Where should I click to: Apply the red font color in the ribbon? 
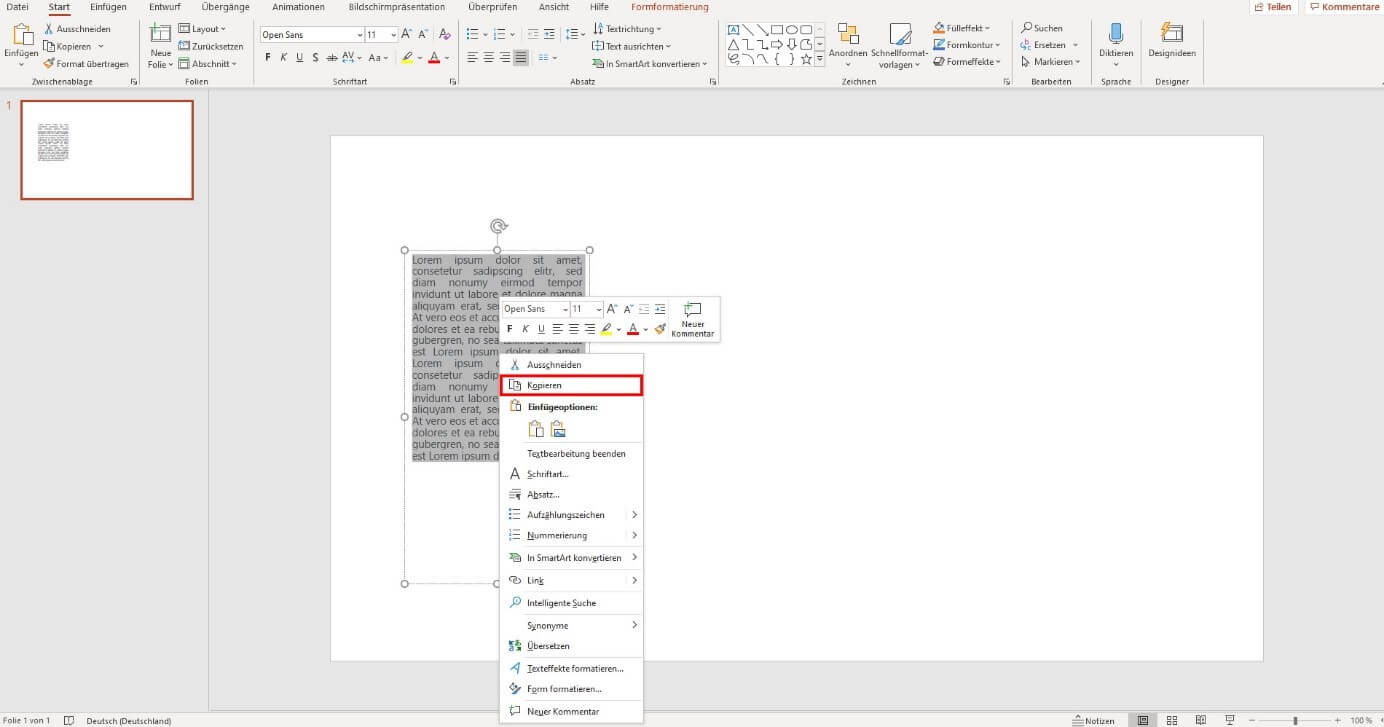pyautogui.click(x=434, y=58)
